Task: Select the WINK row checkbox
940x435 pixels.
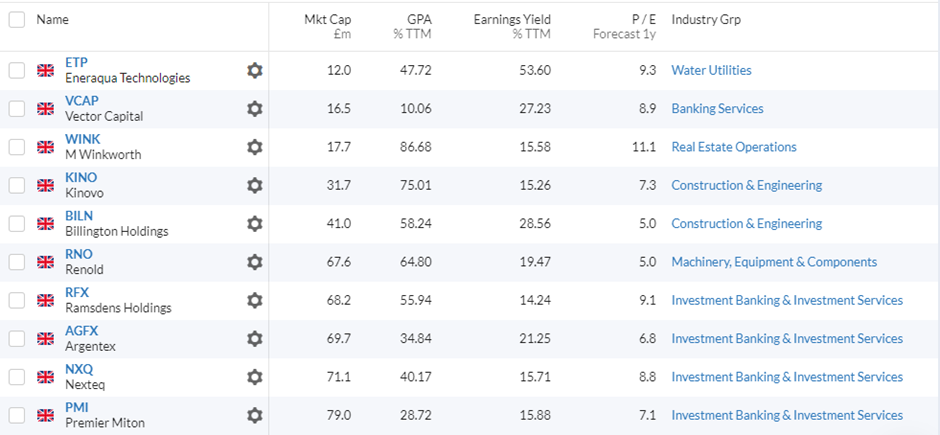Action: (17, 147)
